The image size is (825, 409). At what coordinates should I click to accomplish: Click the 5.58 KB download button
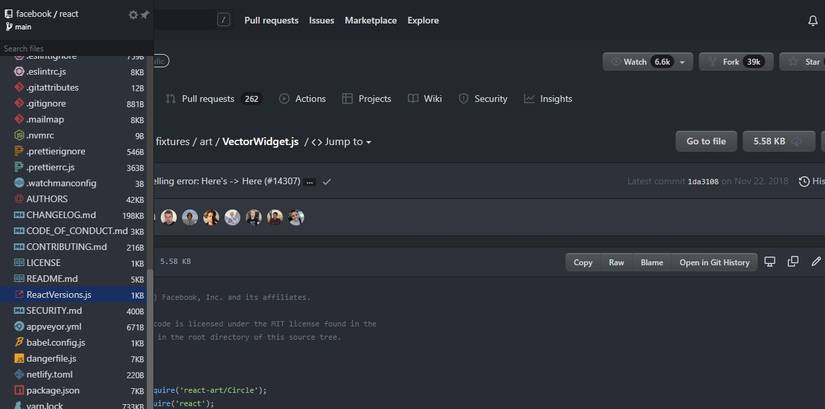[x=778, y=141]
